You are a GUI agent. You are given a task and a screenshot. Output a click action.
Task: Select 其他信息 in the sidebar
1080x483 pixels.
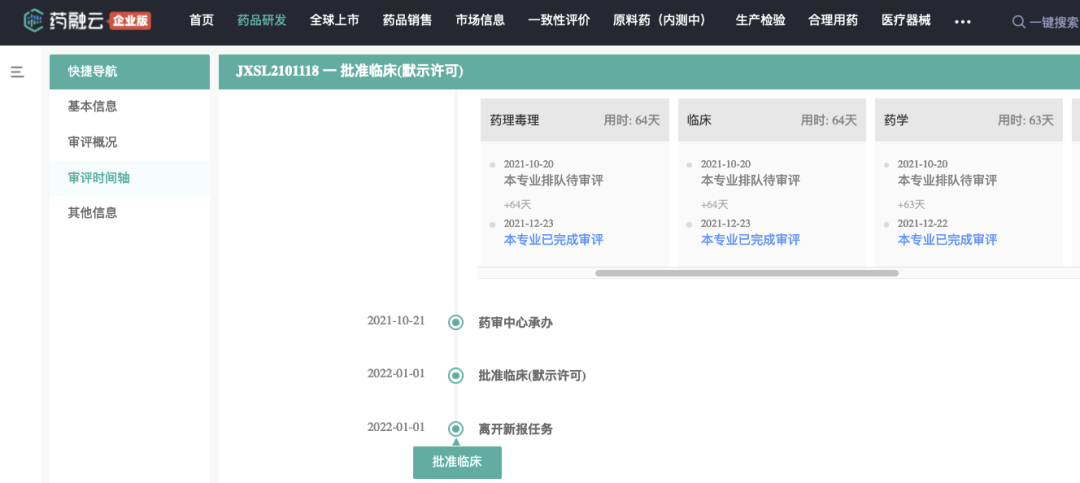pos(92,213)
